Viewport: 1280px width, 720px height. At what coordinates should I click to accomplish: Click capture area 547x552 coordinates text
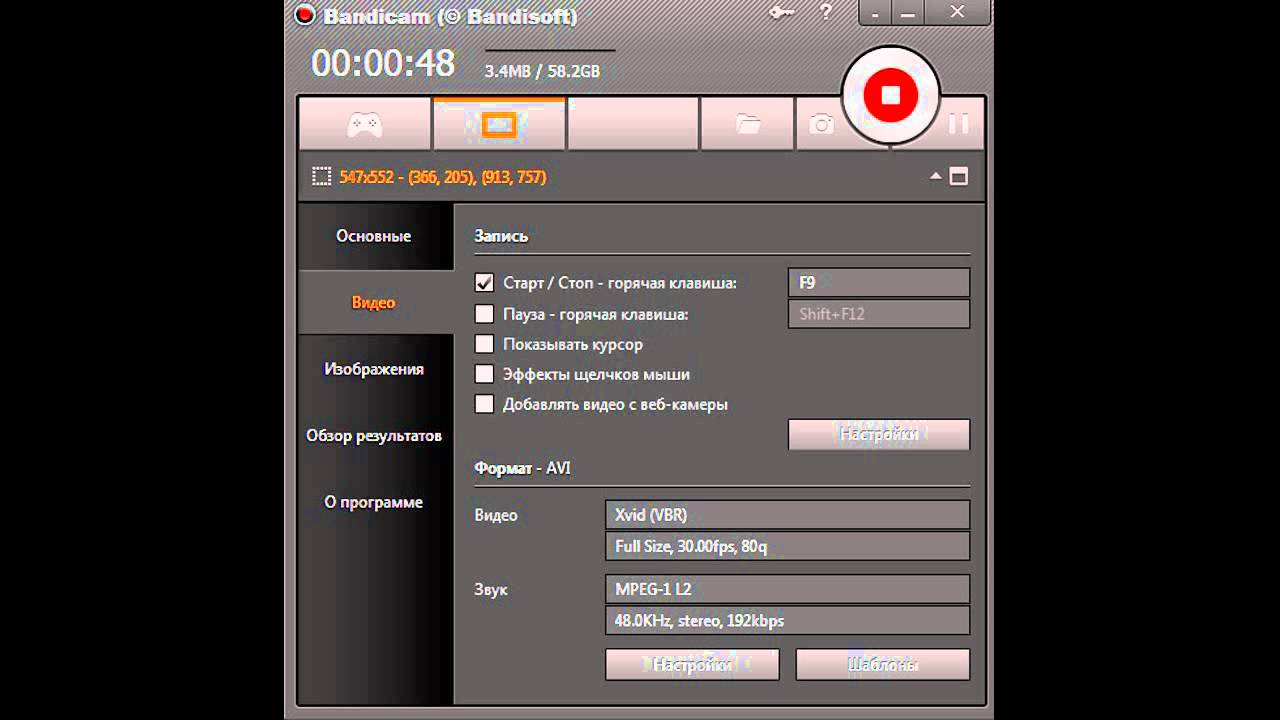click(443, 177)
